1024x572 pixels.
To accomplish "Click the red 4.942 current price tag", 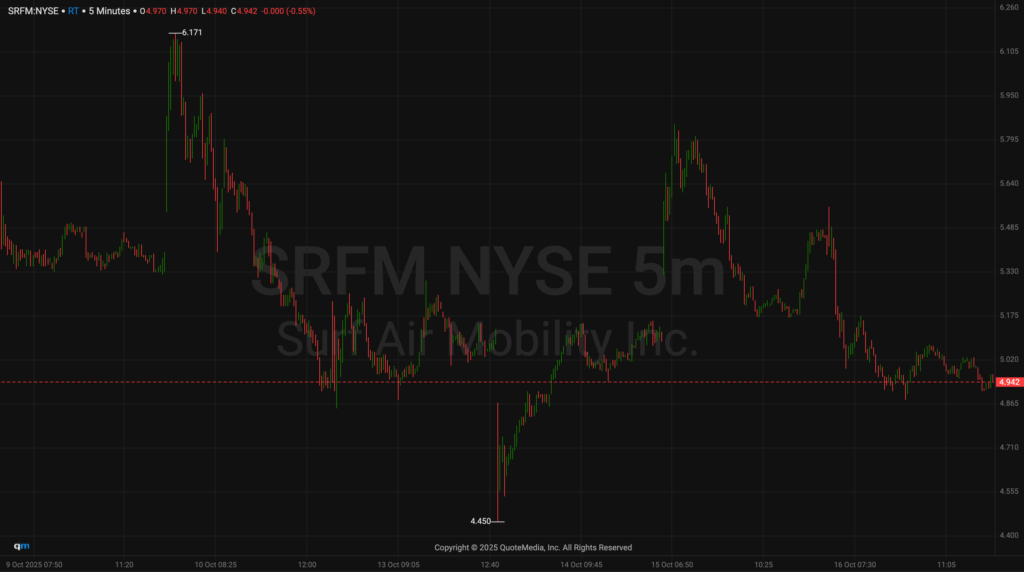I will pos(1009,382).
